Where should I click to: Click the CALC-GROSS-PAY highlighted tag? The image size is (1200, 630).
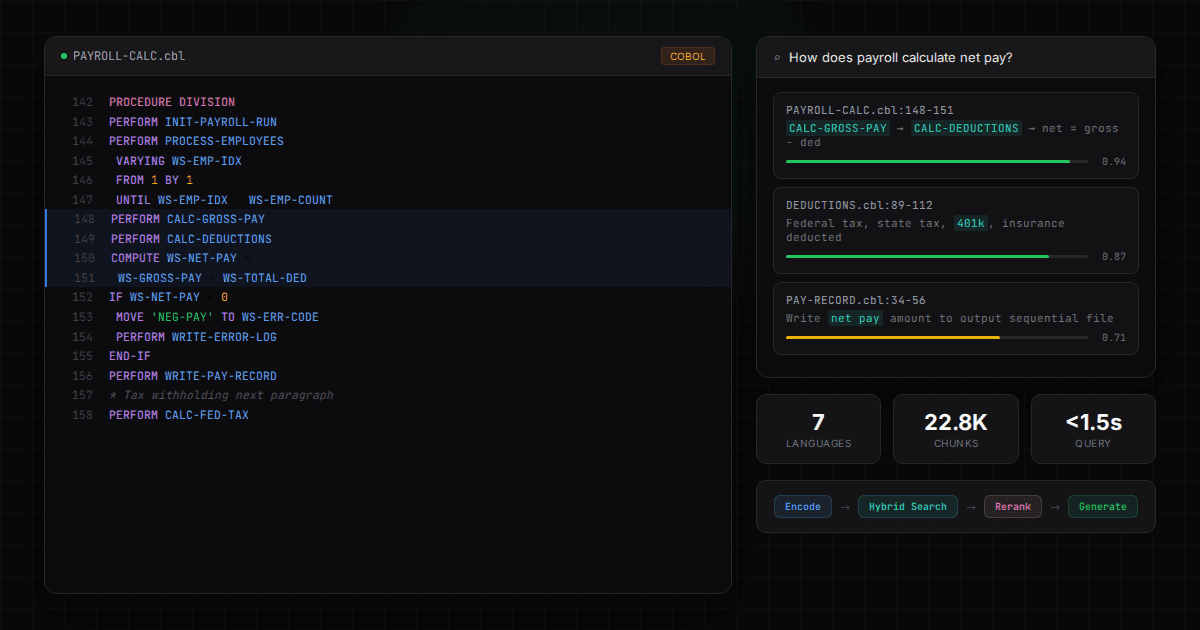click(838, 128)
